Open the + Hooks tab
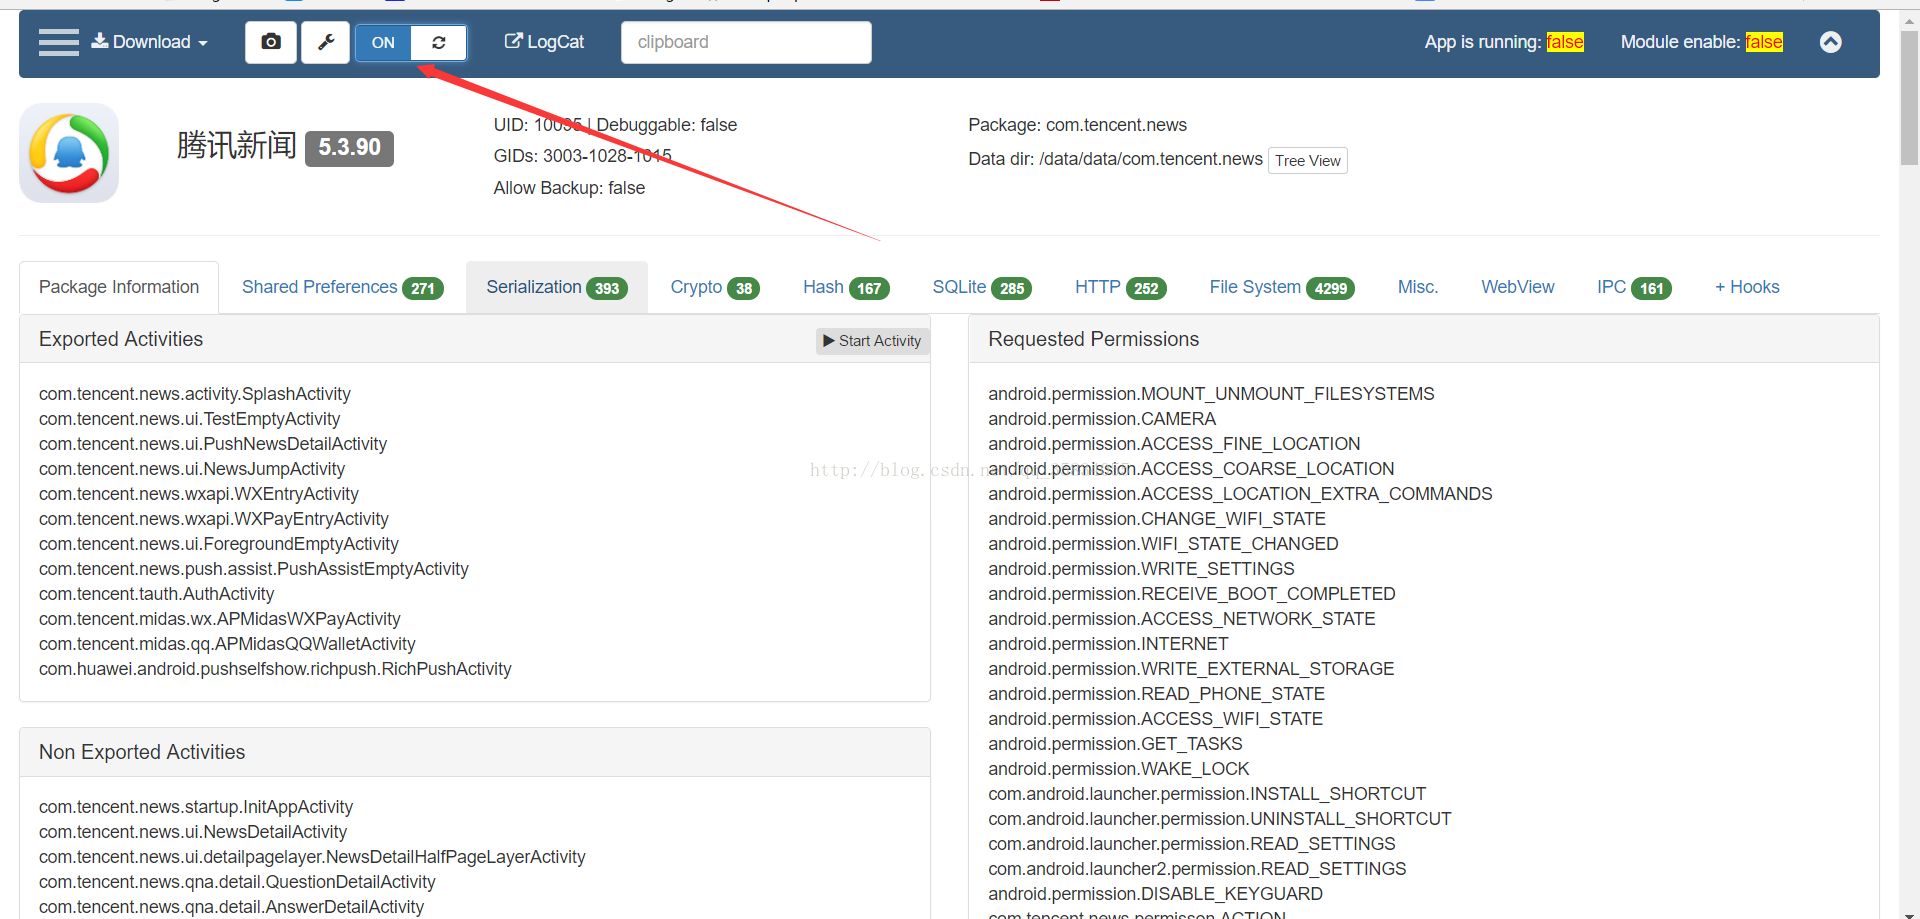Screen dimensions: 1920x919 [1747, 287]
